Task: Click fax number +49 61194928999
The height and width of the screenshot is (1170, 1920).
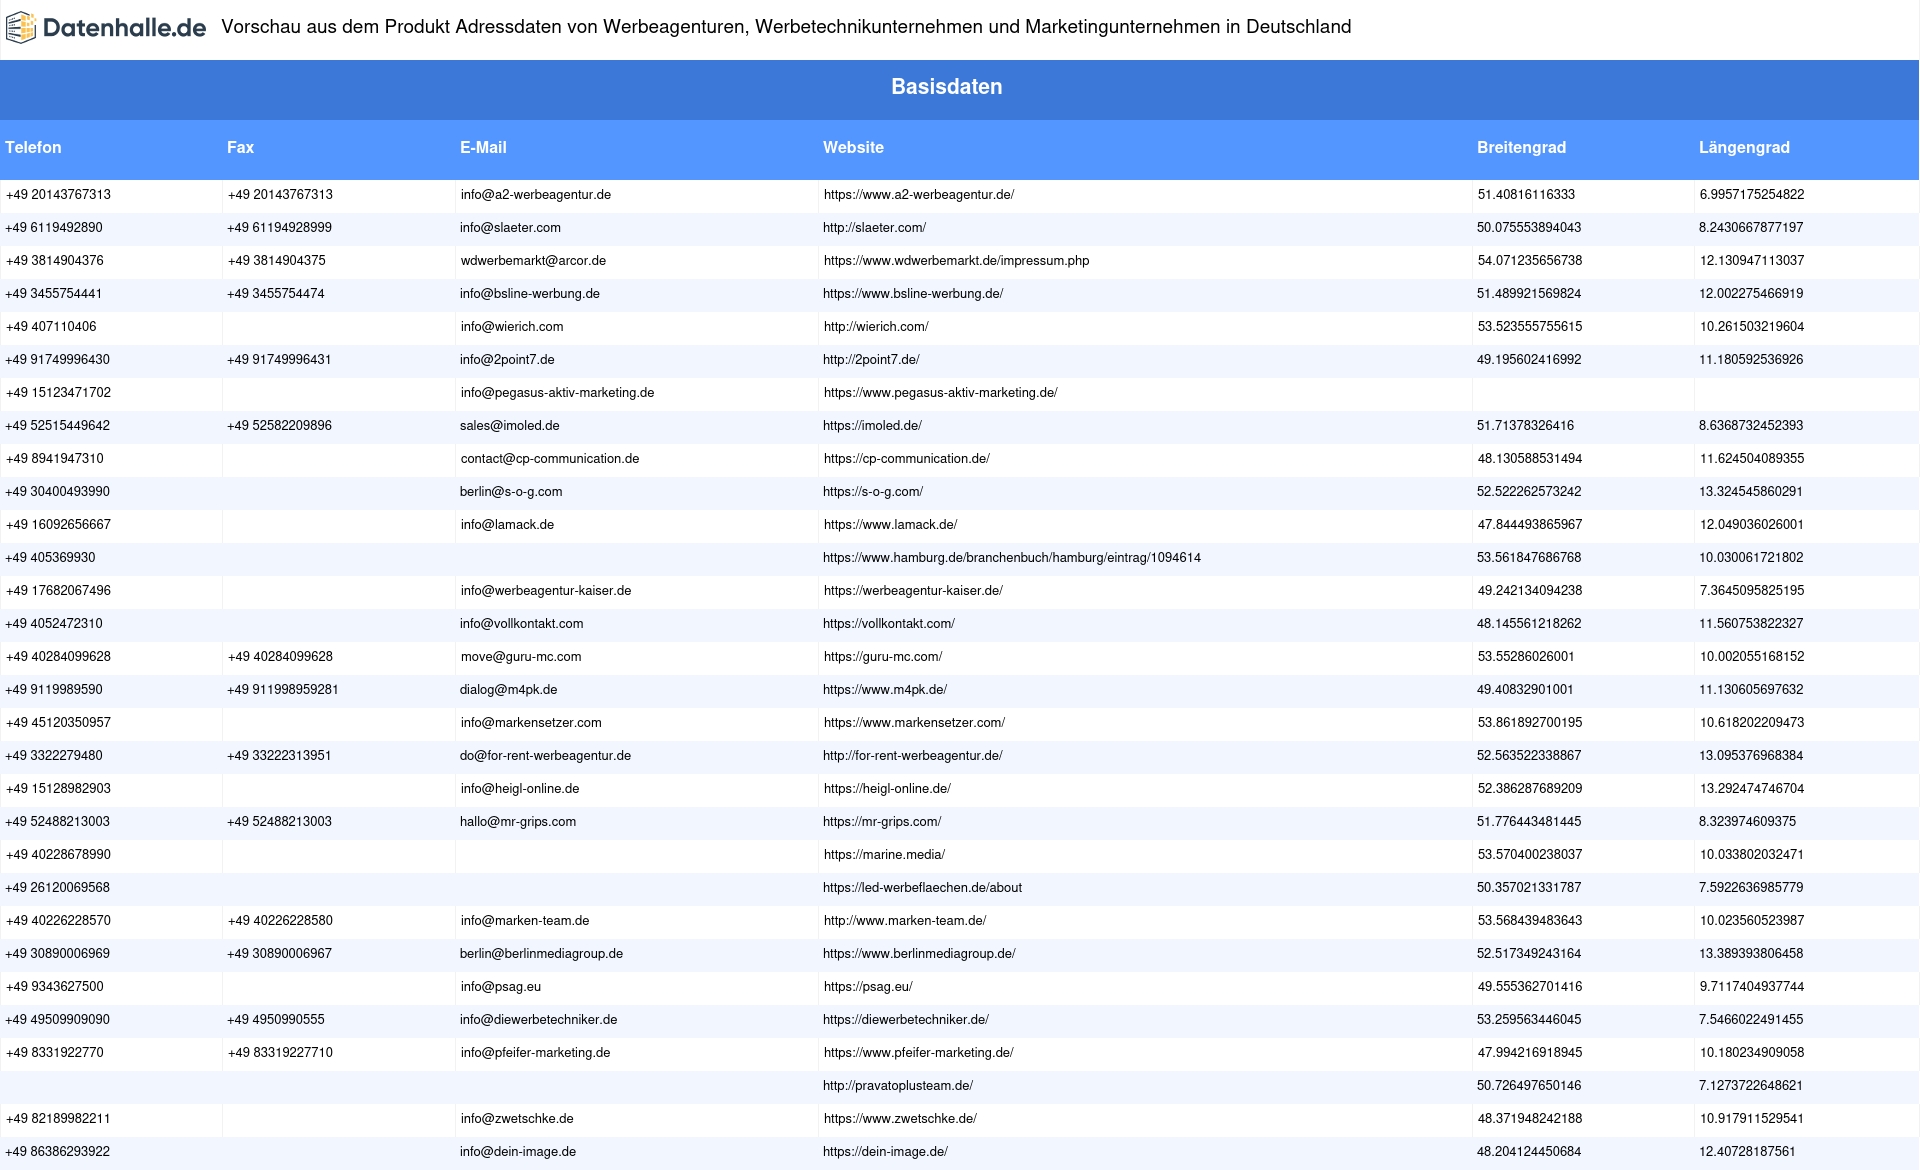Action: click(x=279, y=228)
